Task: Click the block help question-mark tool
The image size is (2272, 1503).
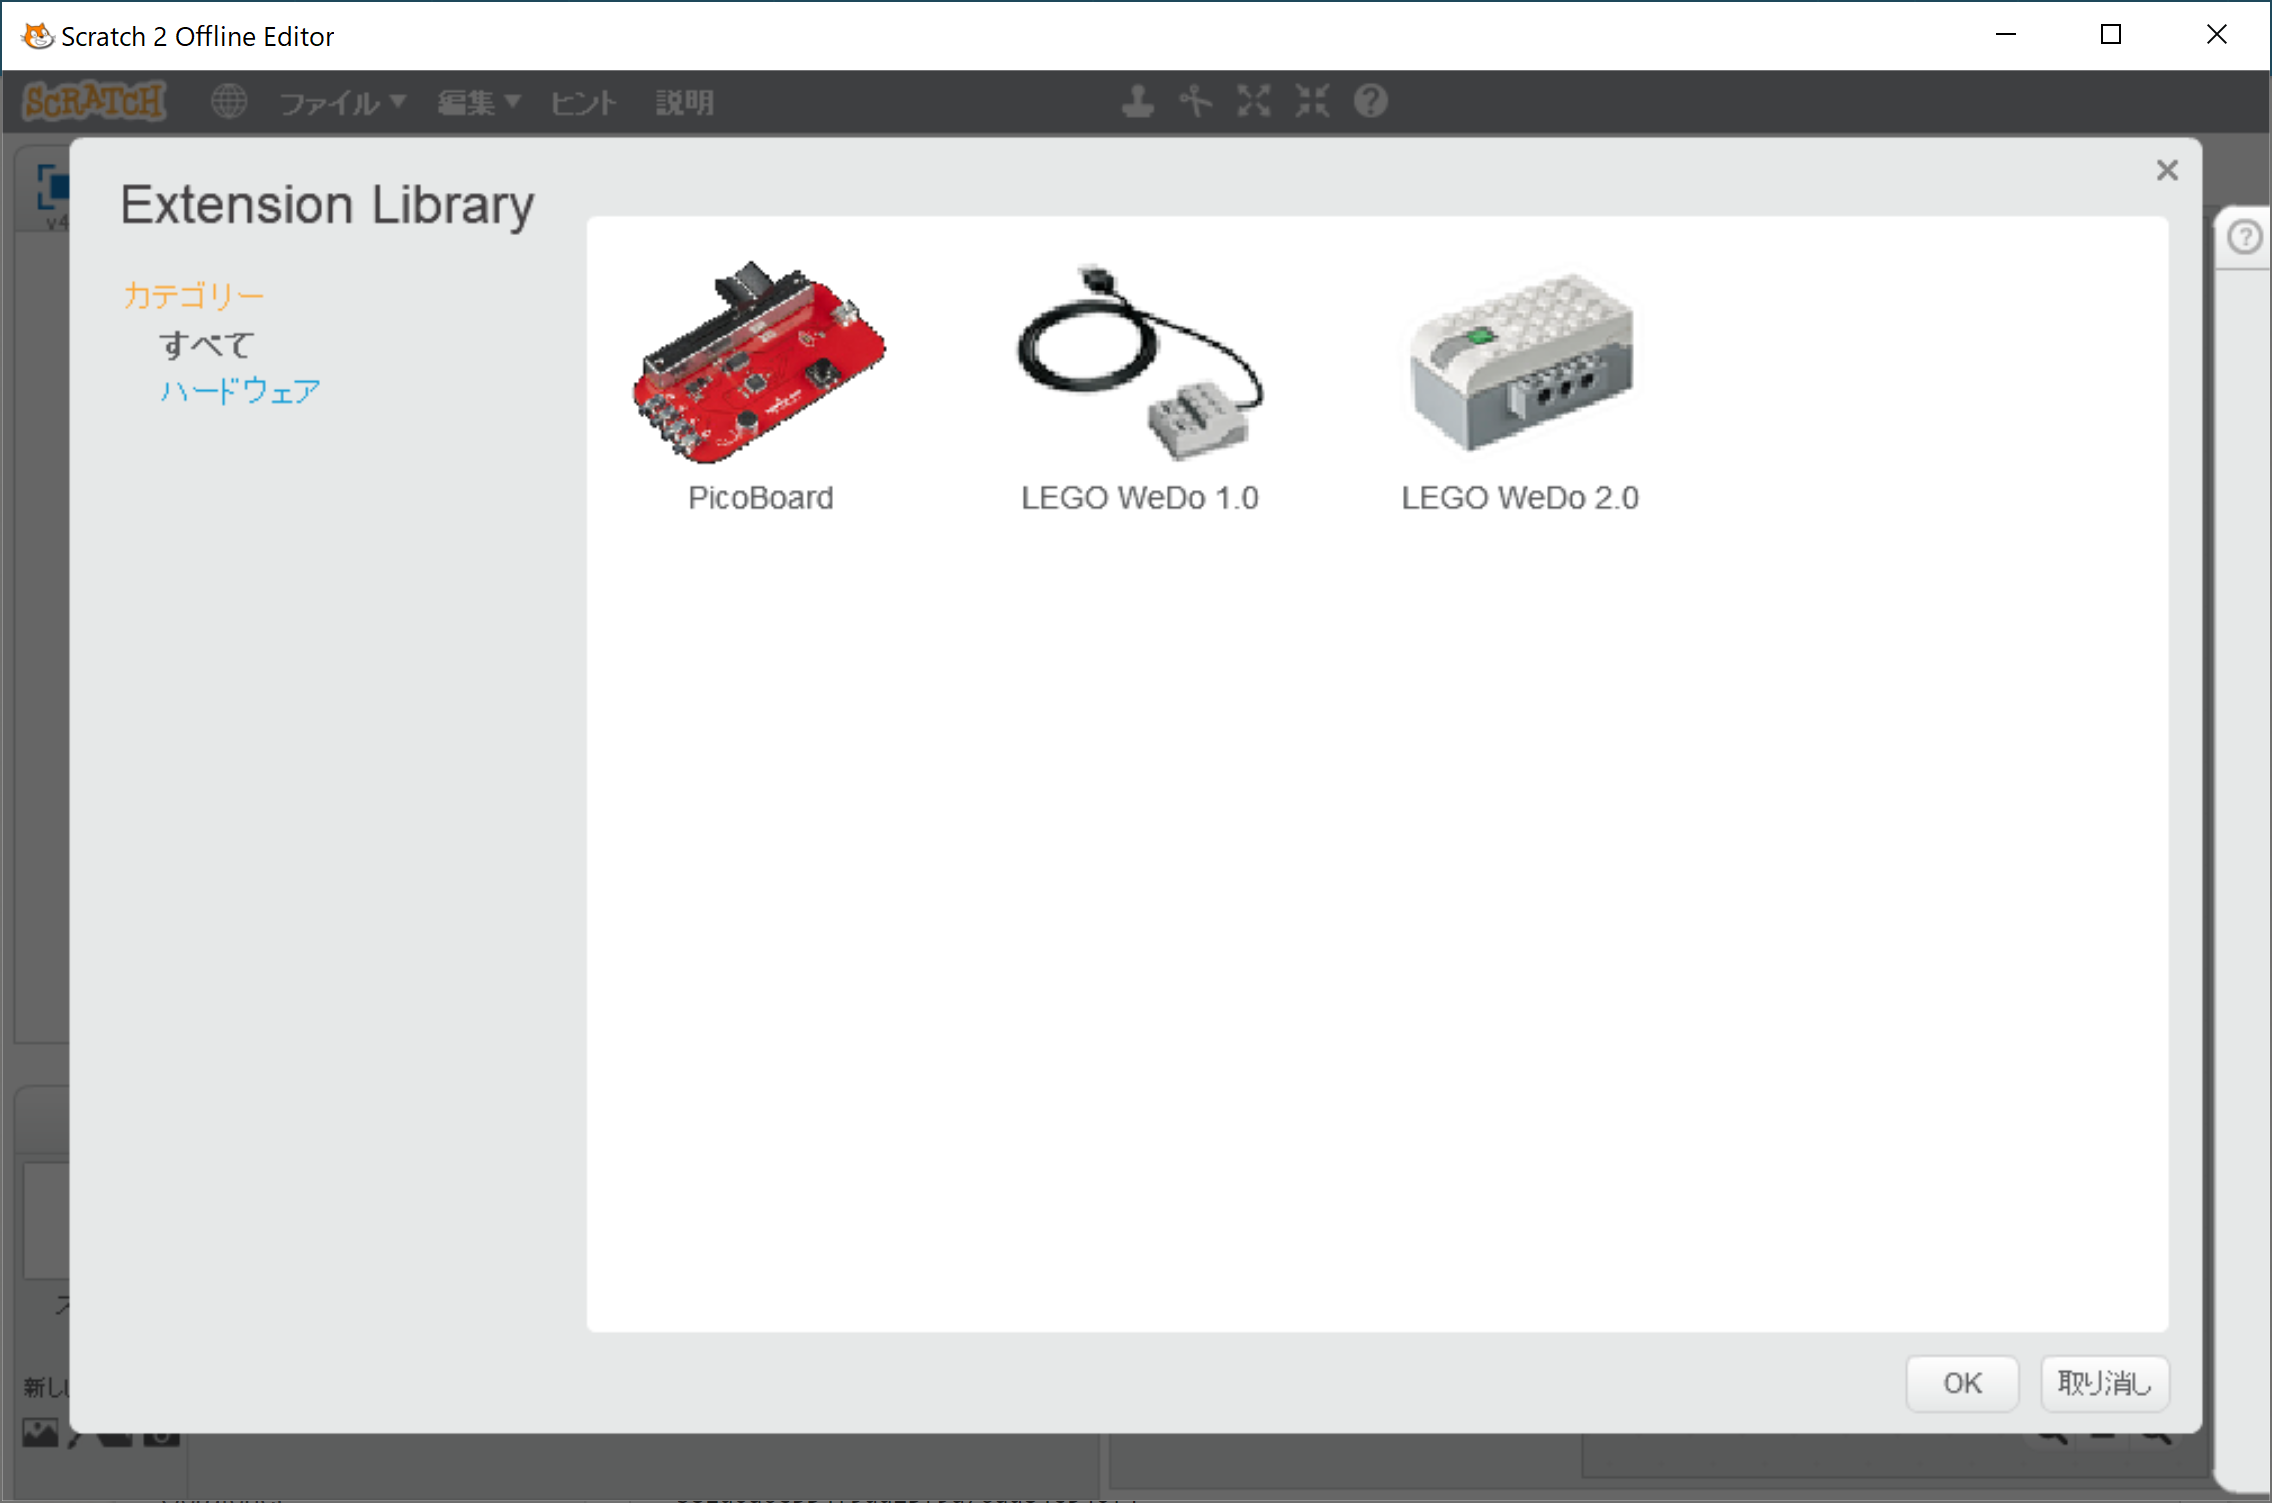Action: pyautogui.click(x=1371, y=101)
